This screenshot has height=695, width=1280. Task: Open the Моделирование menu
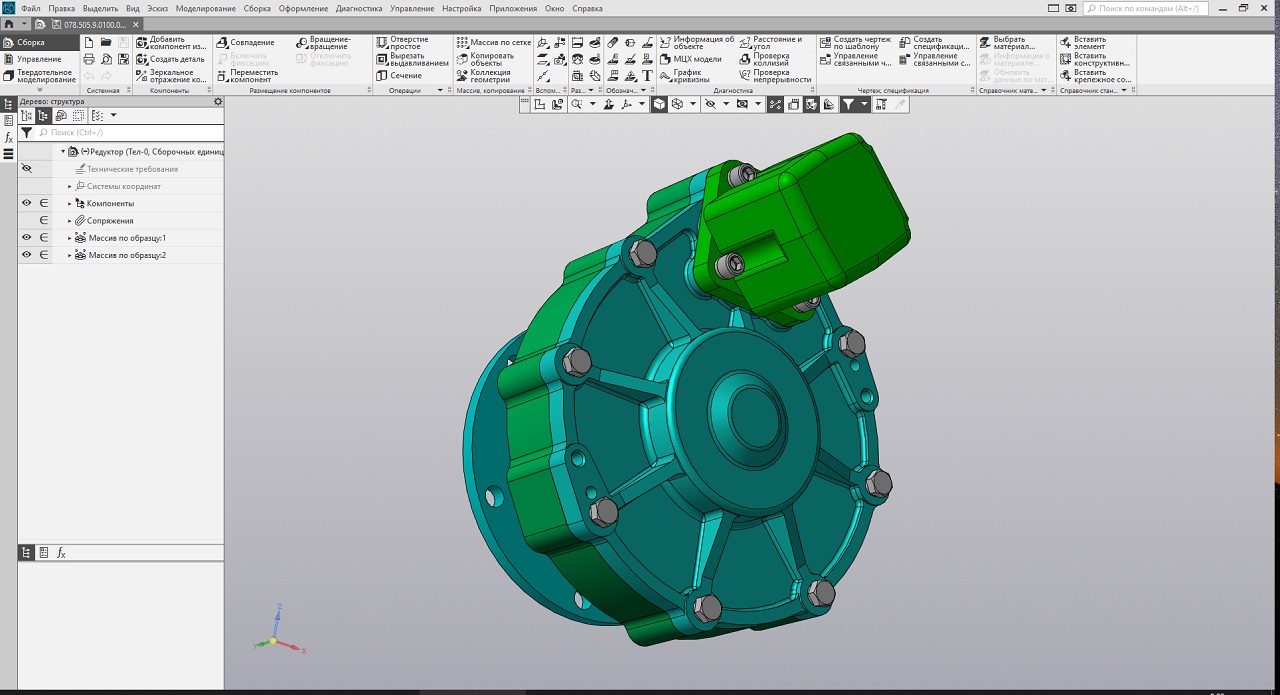click(x=205, y=8)
